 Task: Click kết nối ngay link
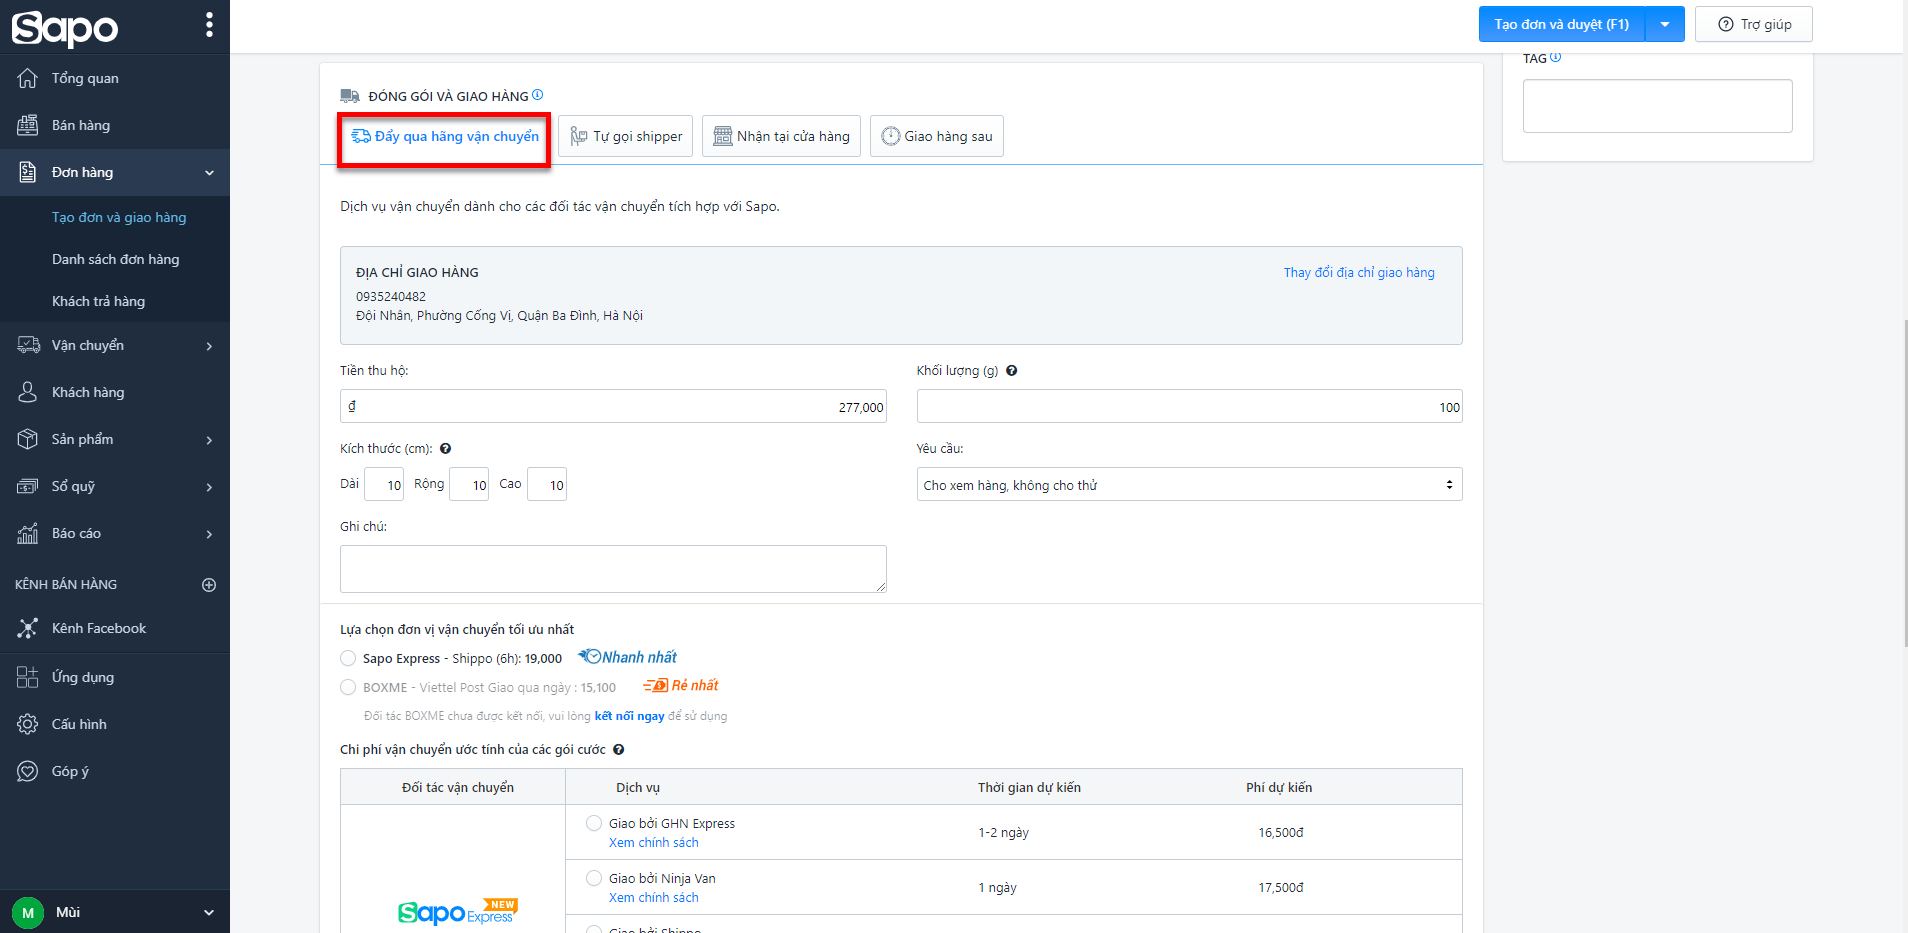pyautogui.click(x=630, y=716)
